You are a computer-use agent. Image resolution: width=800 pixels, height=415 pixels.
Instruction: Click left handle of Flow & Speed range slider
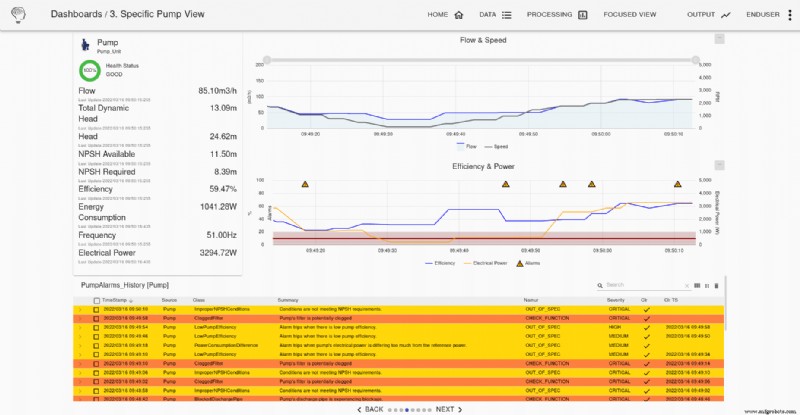[x=267, y=60]
